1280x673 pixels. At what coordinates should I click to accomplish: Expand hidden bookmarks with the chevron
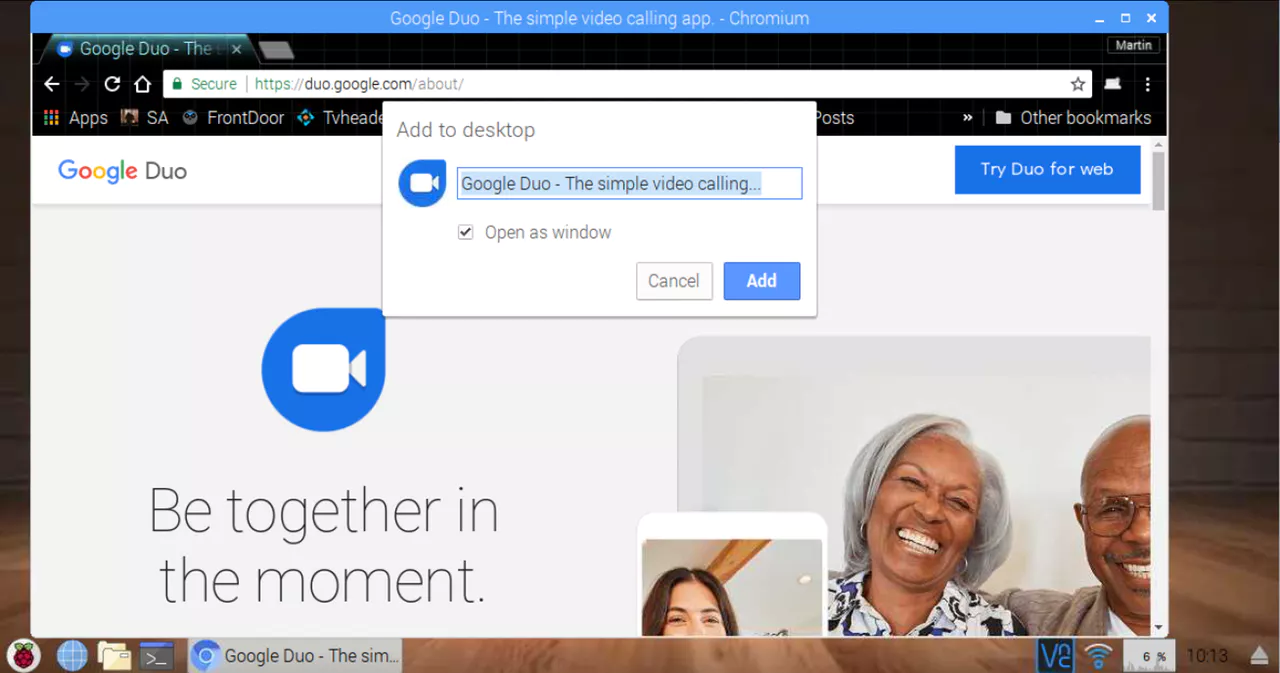pos(967,117)
